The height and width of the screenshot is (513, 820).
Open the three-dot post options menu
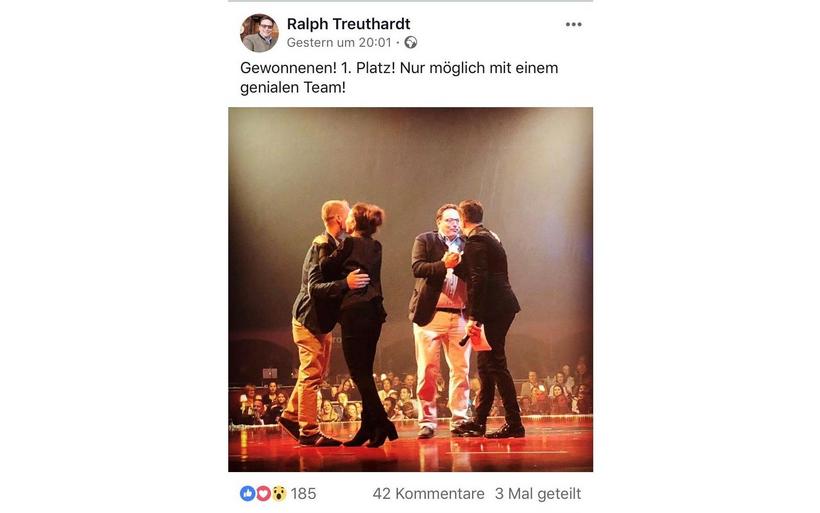pos(573,25)
